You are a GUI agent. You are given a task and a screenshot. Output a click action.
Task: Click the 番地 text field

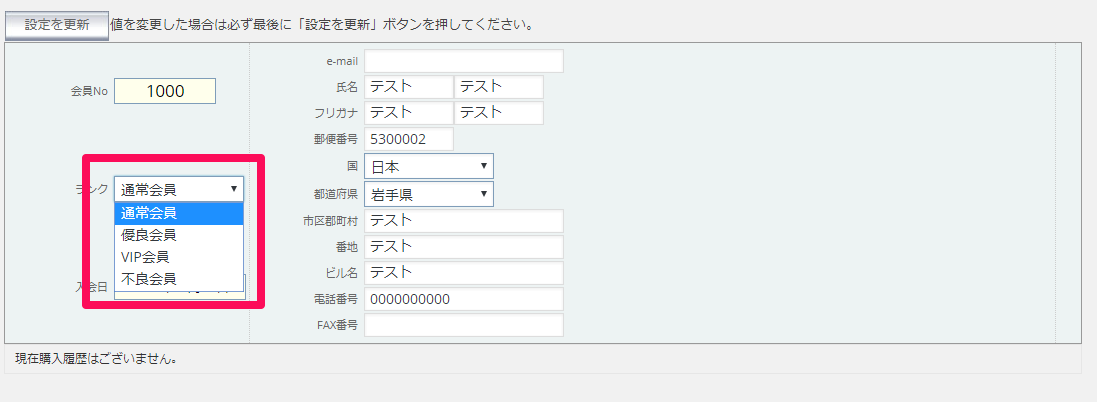tap(464, 247)
